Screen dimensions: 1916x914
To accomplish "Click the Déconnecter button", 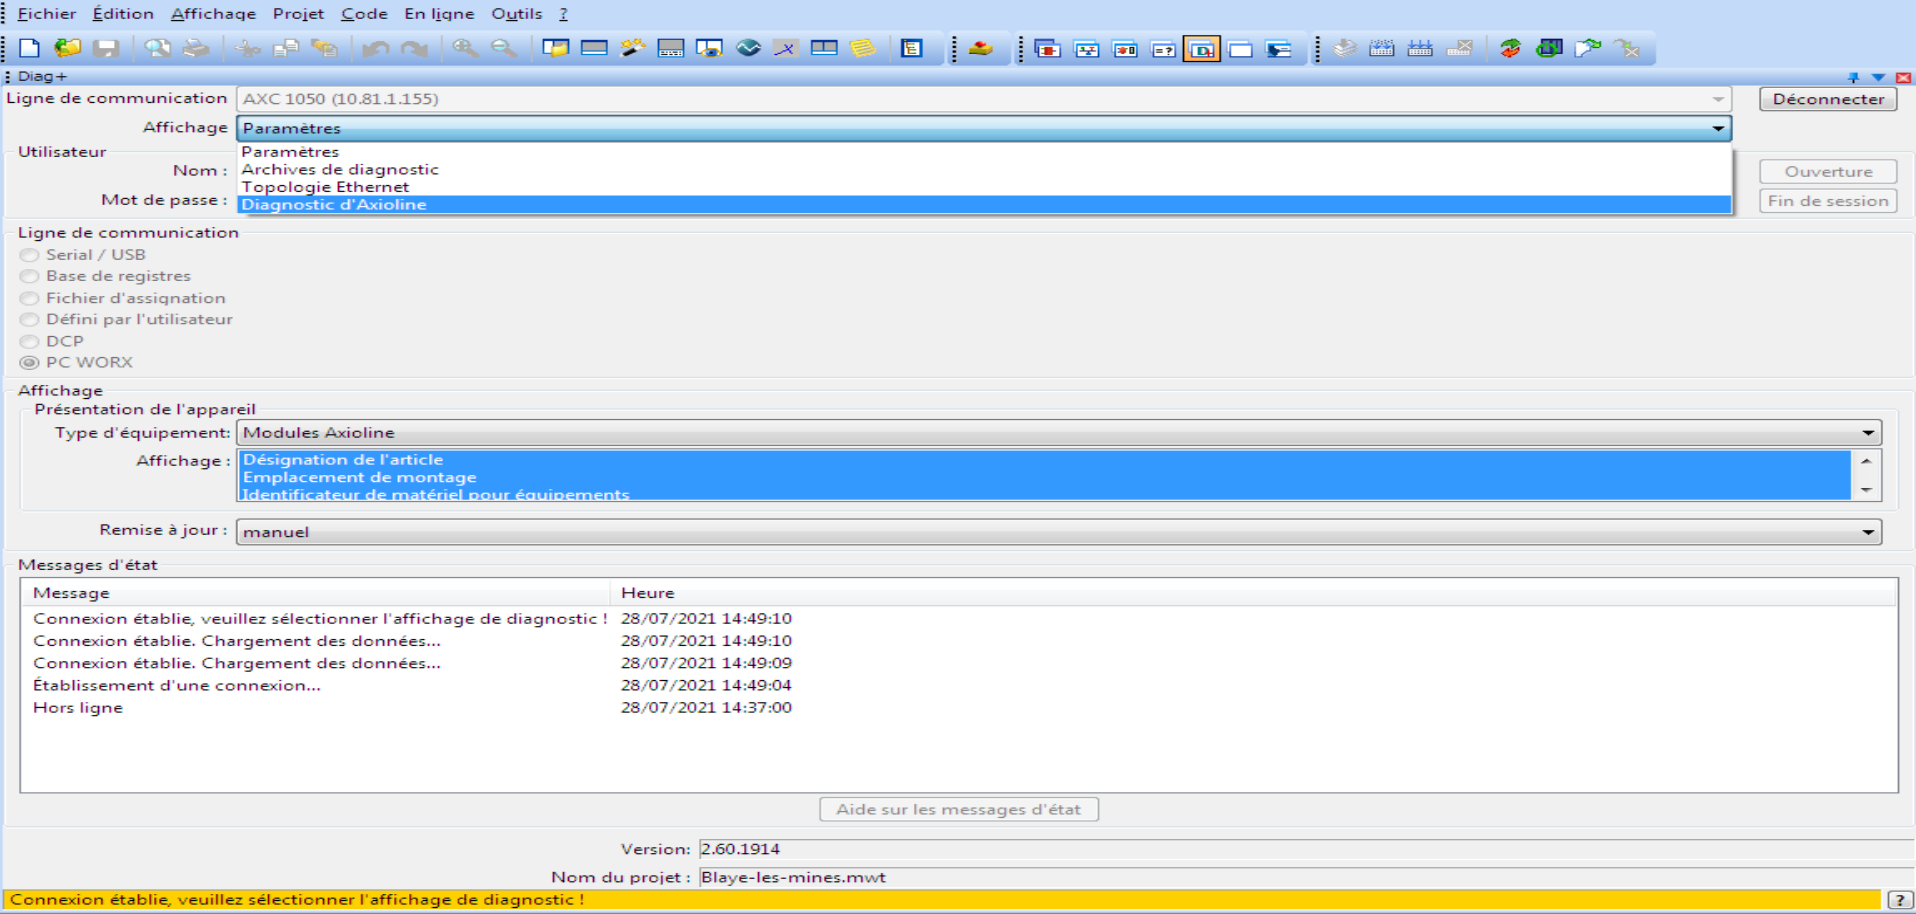I will (1827, 99).
